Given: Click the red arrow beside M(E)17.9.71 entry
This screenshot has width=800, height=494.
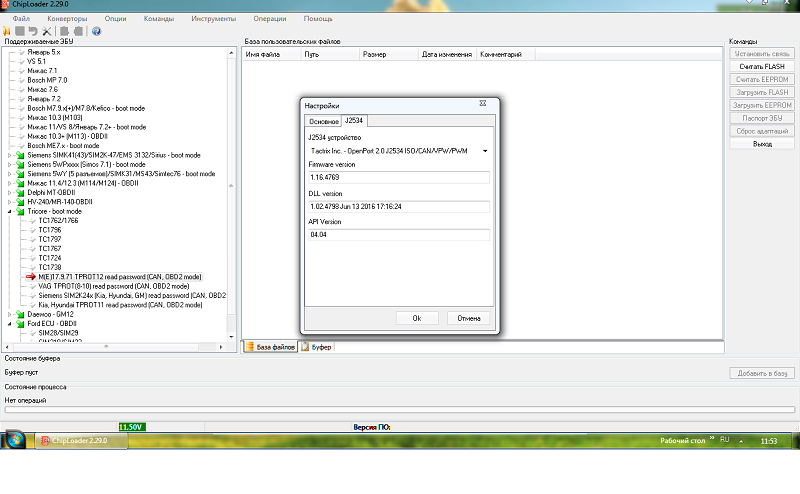Looking at the screenshot, I should point(30,277).
